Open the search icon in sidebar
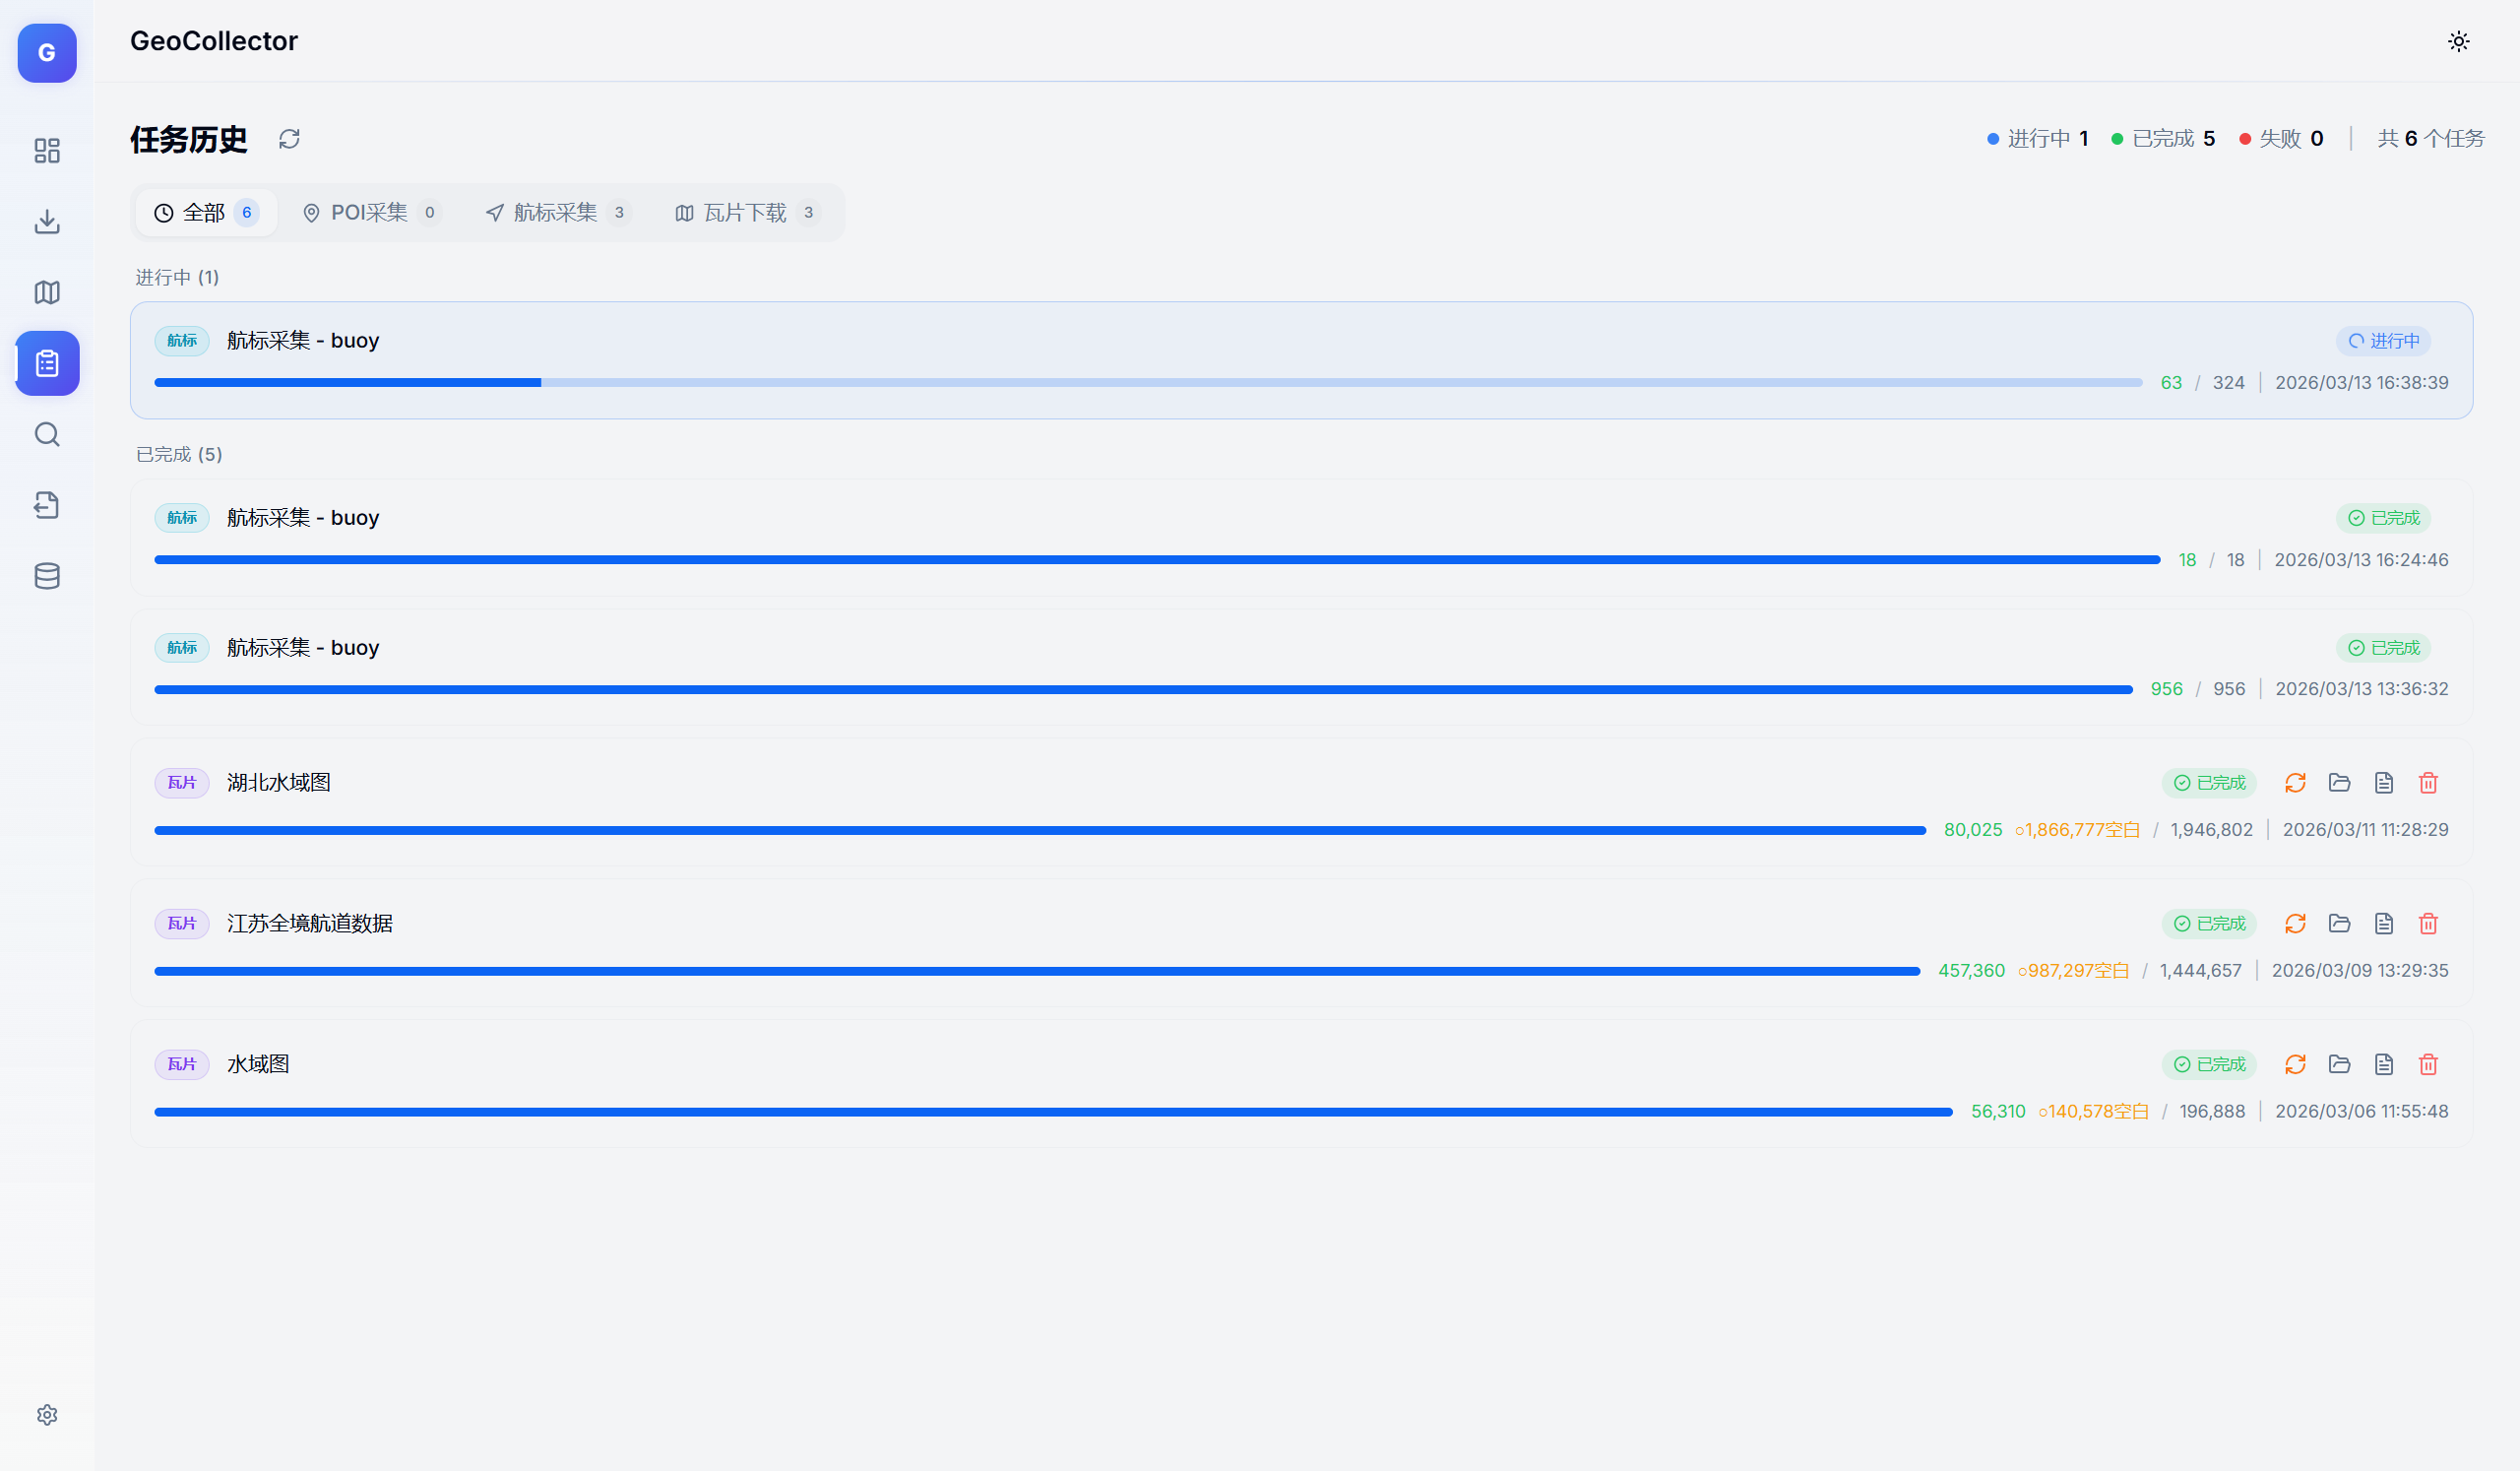 pos(47,434)
